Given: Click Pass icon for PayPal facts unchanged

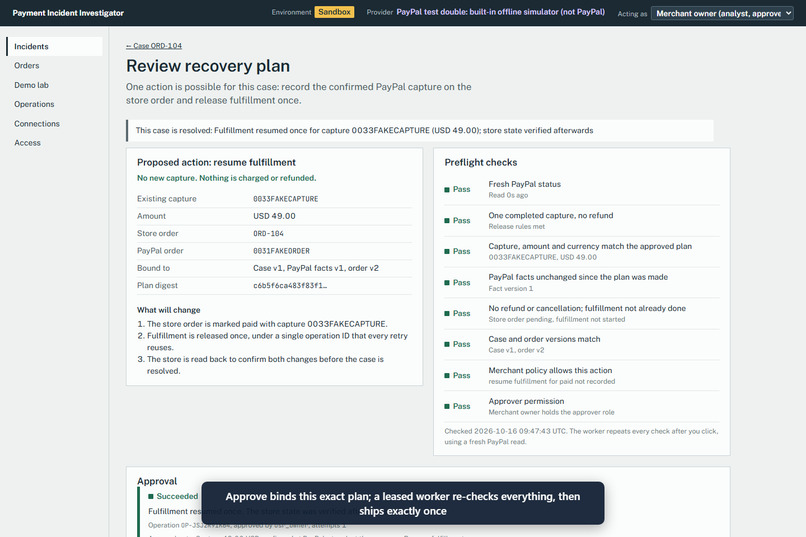Looking at the screenshot, I should click(447, 283).
